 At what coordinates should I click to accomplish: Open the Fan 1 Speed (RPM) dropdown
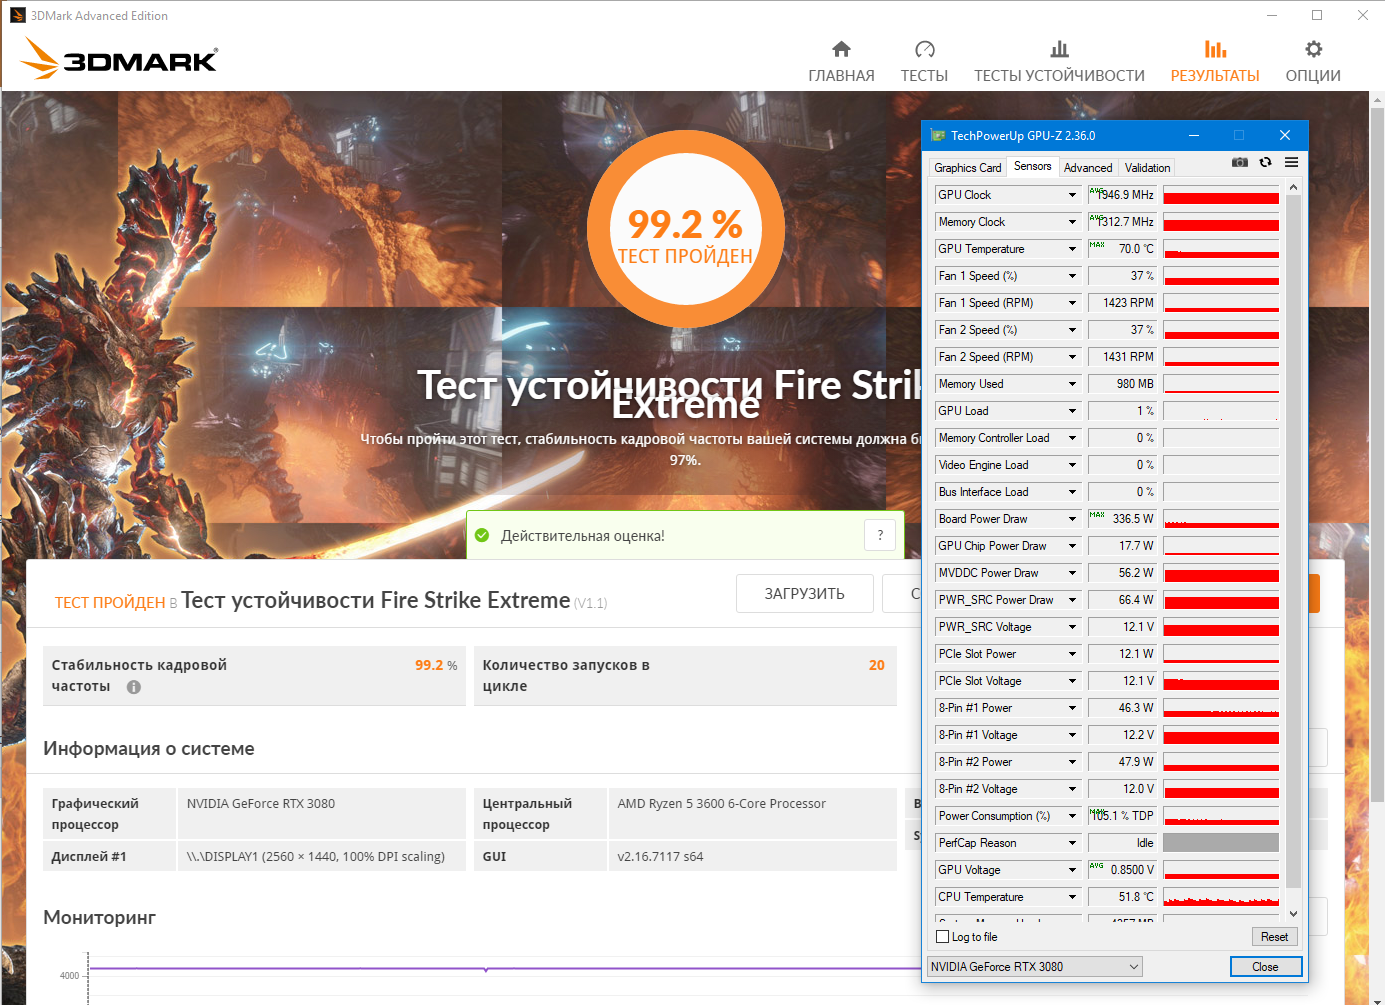pos(1072,303)
